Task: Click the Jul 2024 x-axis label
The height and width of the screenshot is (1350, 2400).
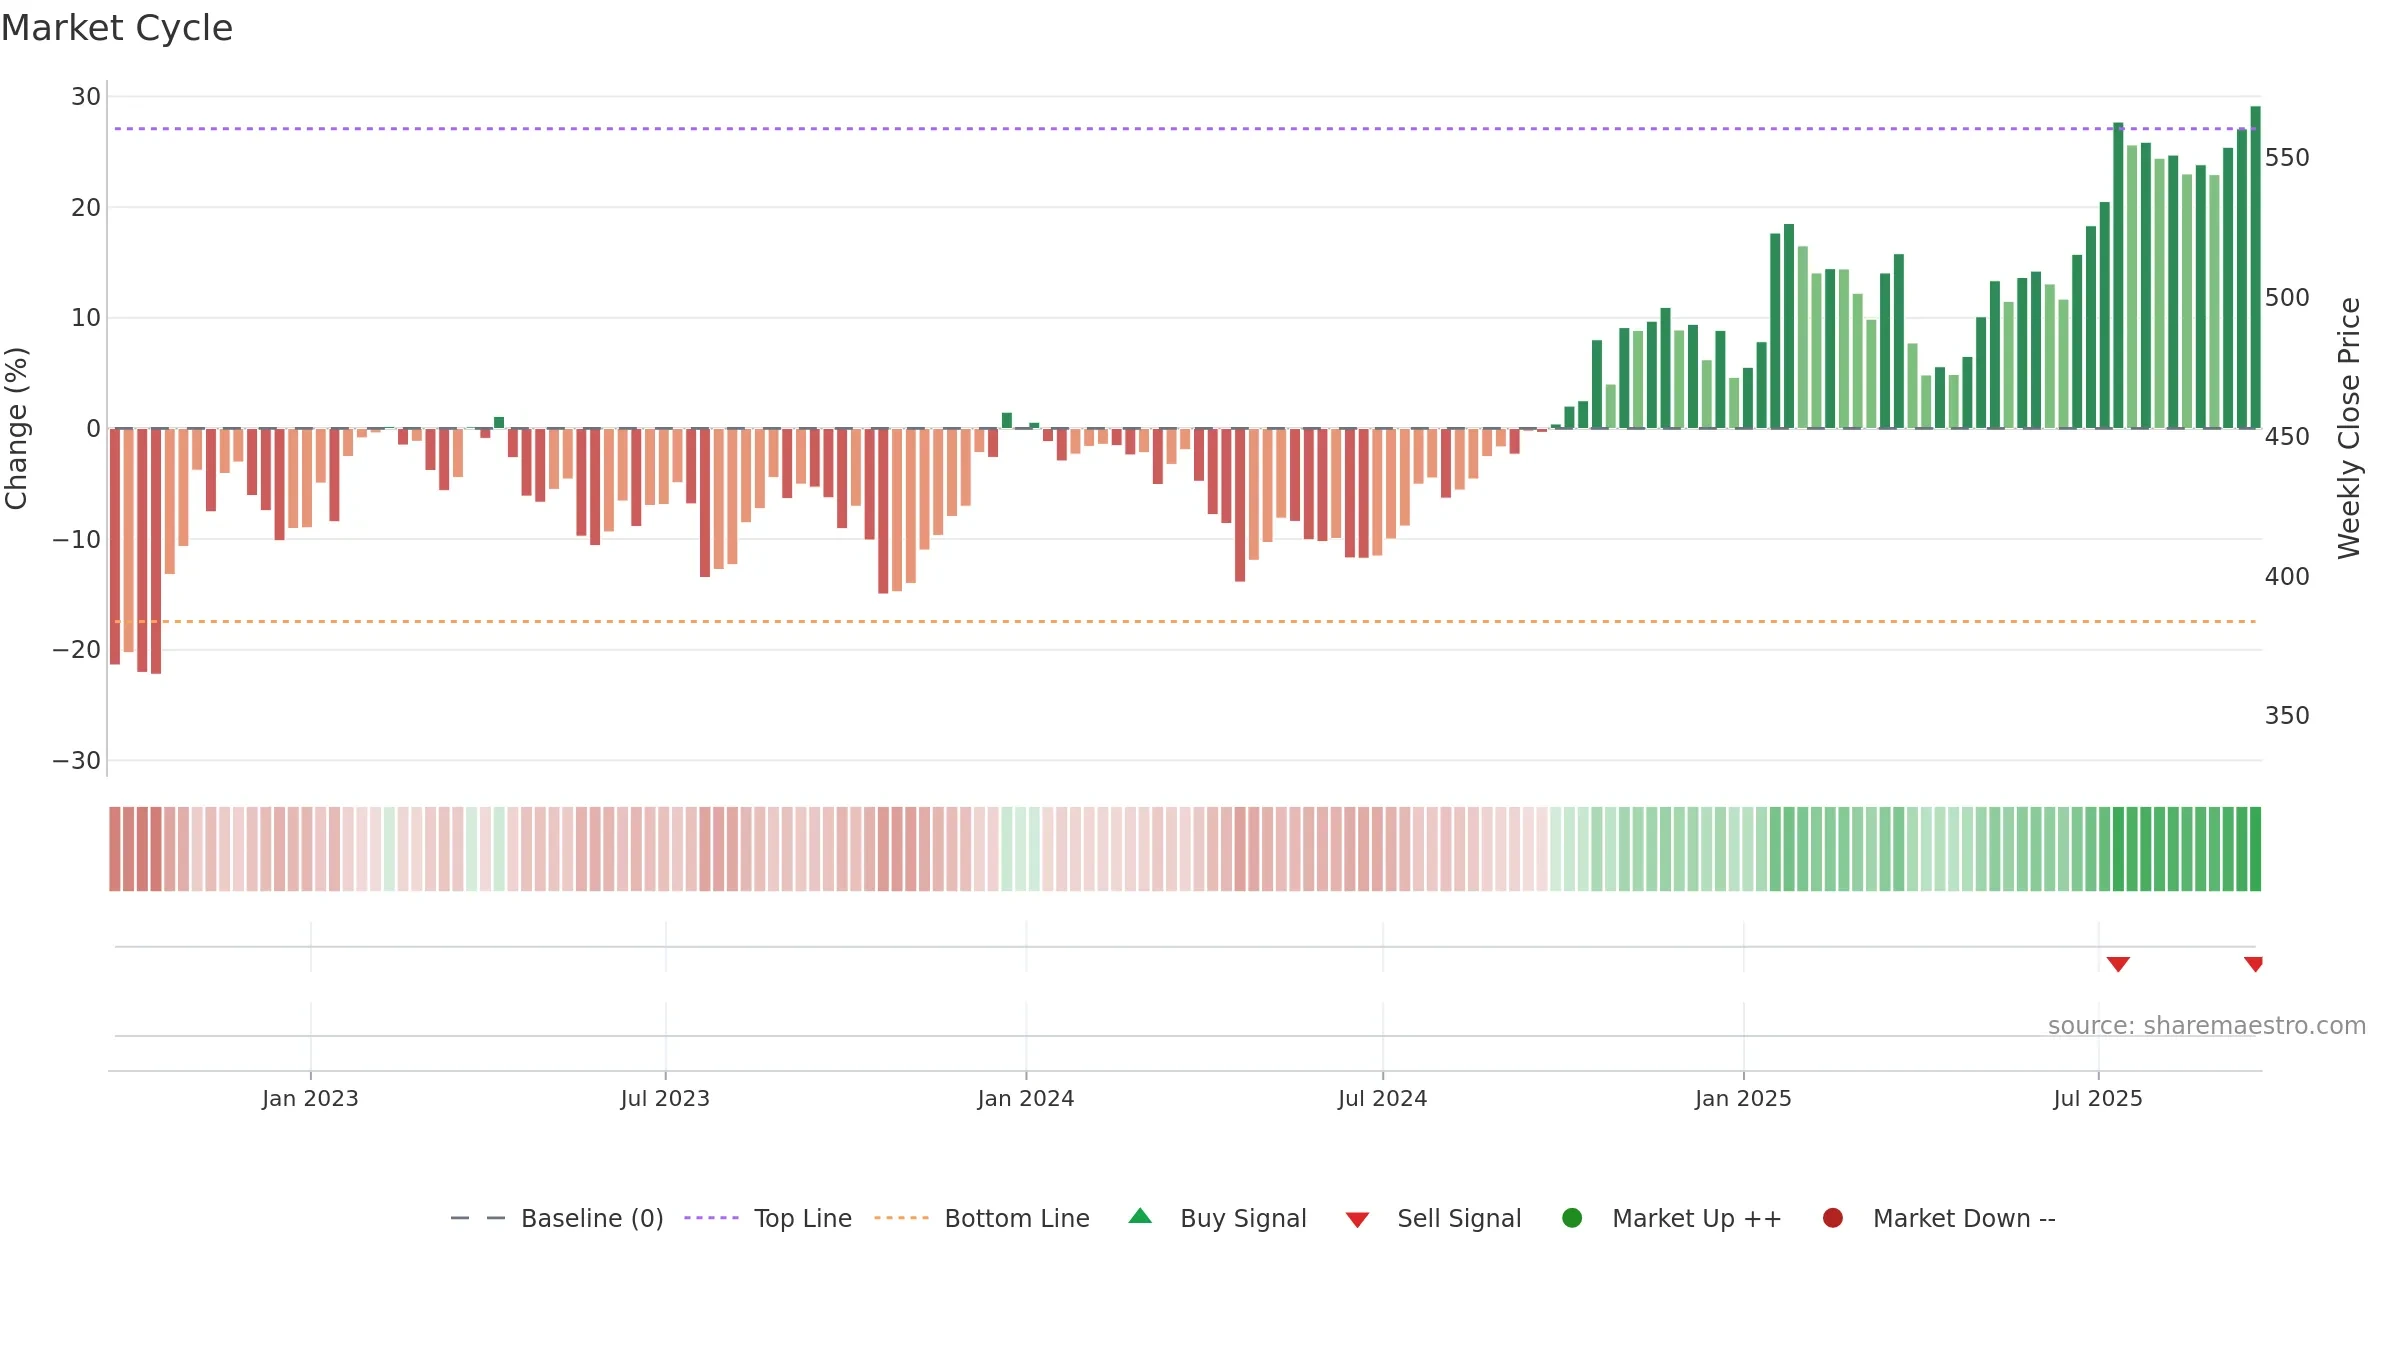Action: coord(1383,1098)
